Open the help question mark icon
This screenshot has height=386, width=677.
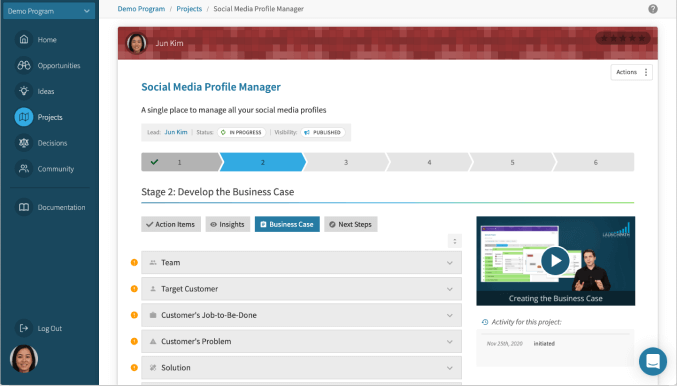pos(653,9)
